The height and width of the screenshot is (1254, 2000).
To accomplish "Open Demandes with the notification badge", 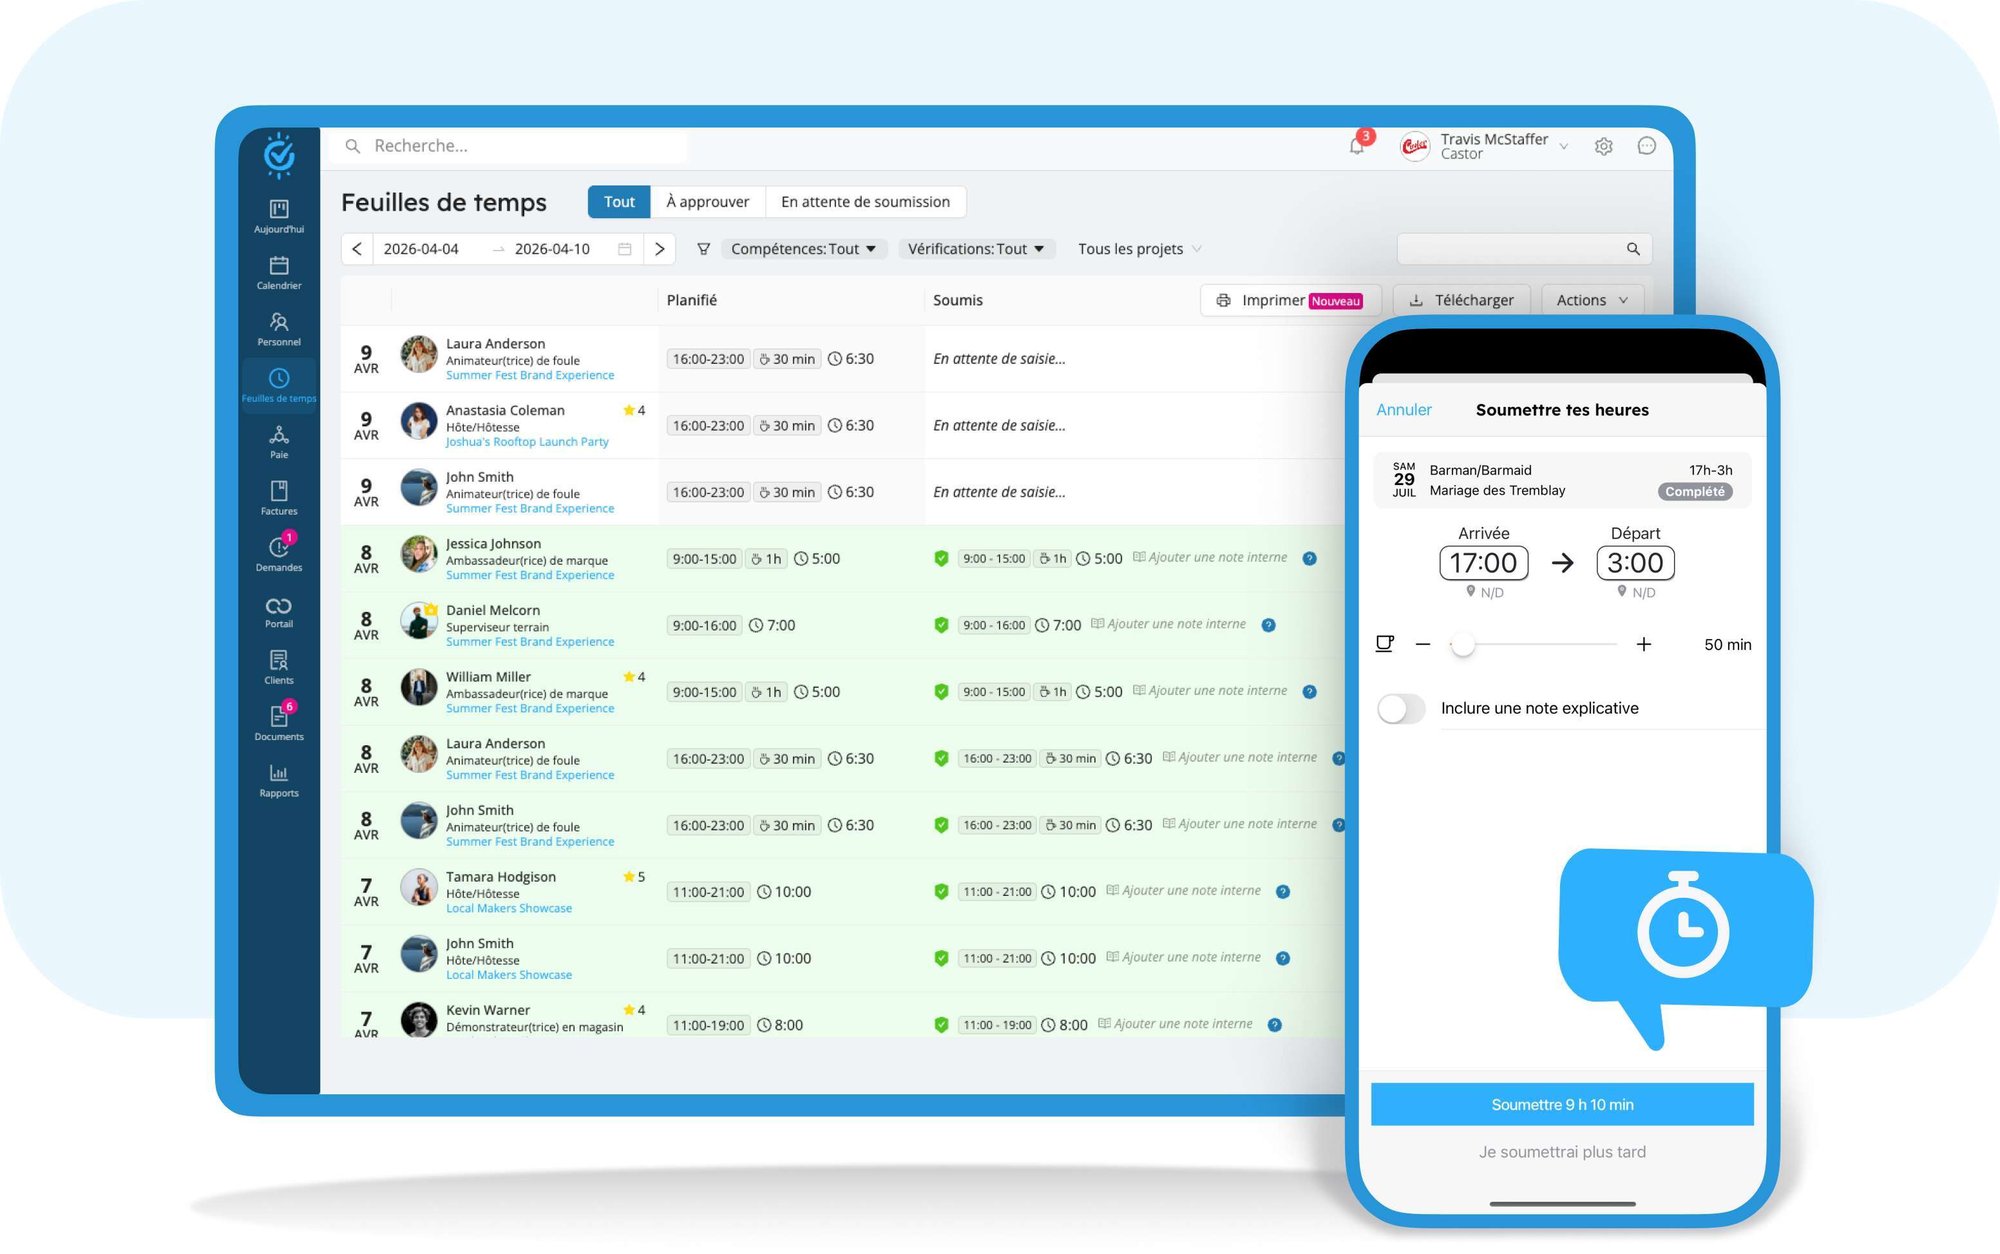I will (278, 553).
